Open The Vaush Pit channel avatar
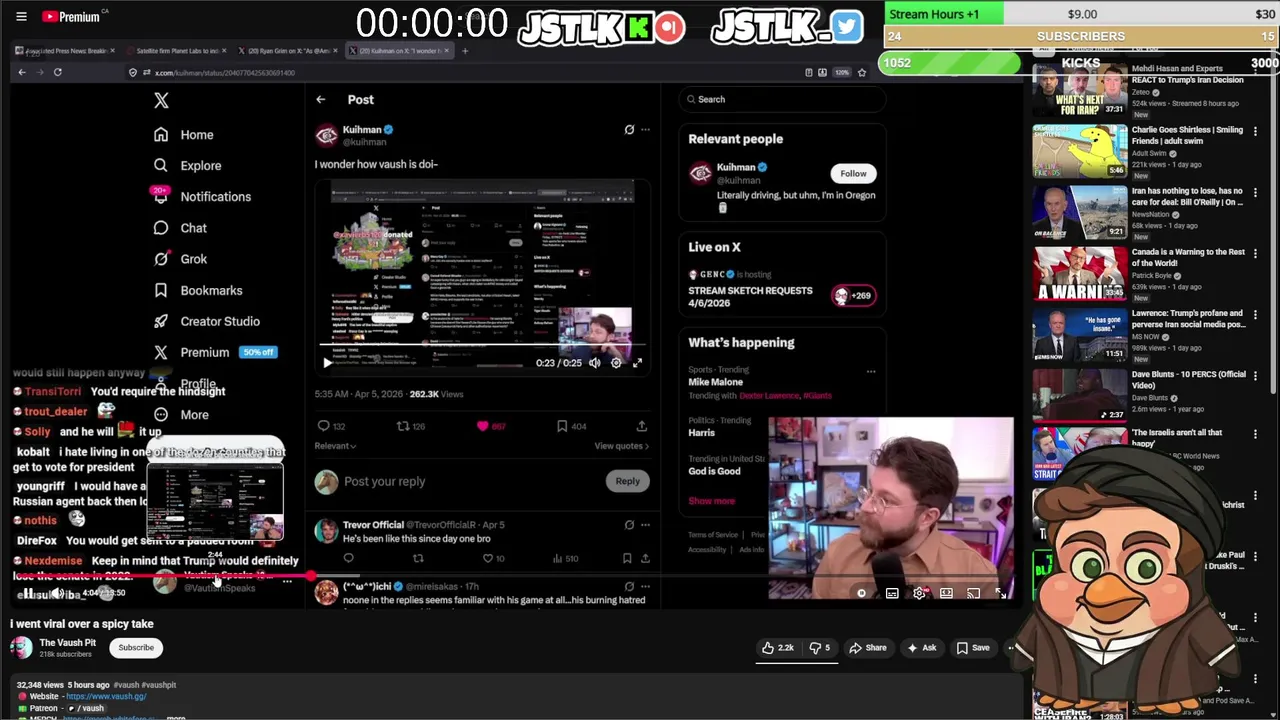The image size is (1280, 720). click(21, 647)
